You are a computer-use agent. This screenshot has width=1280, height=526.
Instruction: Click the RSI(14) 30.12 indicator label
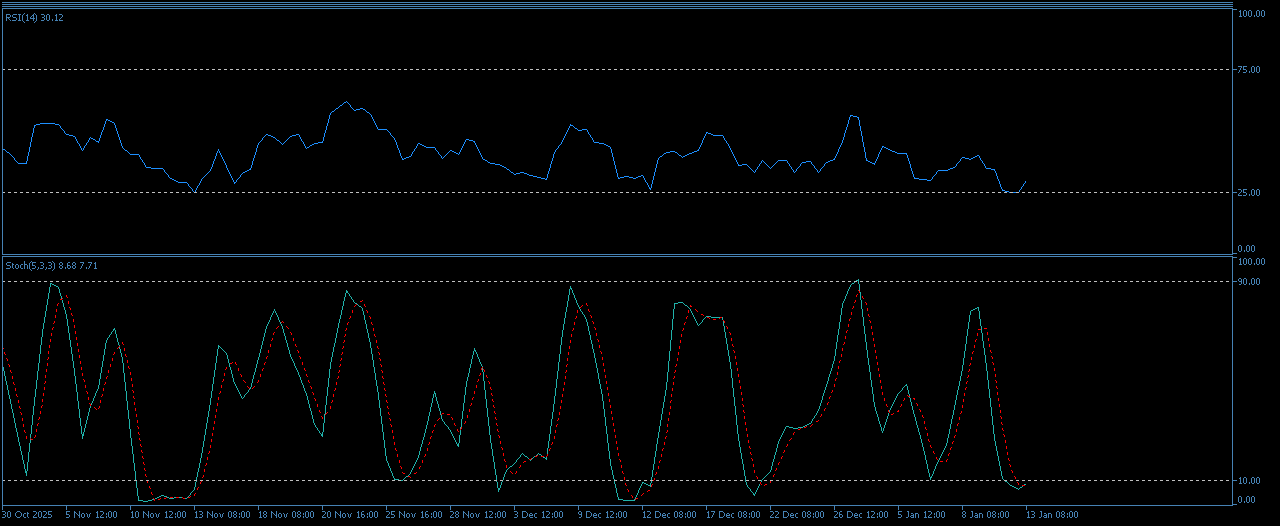click(35, 17)
